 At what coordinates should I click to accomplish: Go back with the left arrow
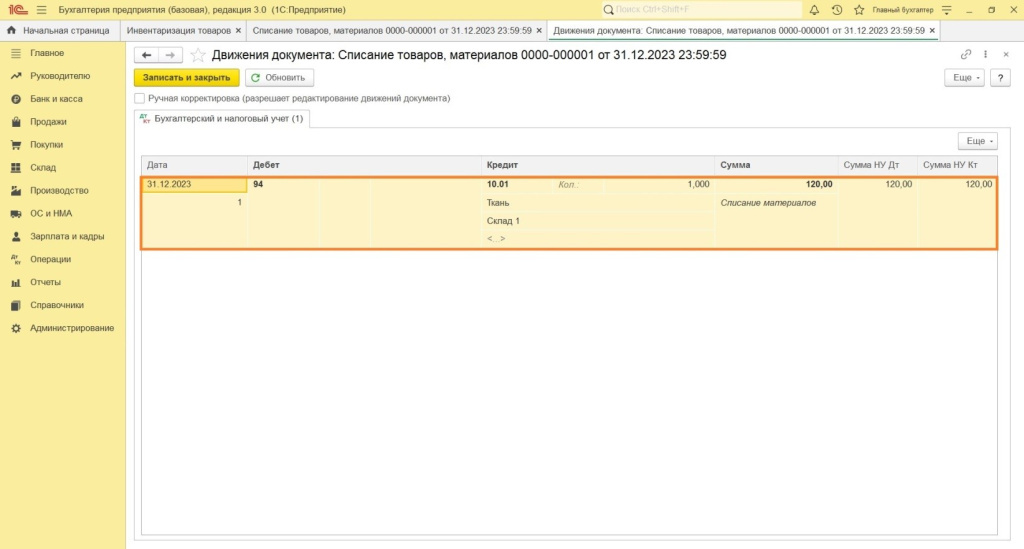point(146,55)
